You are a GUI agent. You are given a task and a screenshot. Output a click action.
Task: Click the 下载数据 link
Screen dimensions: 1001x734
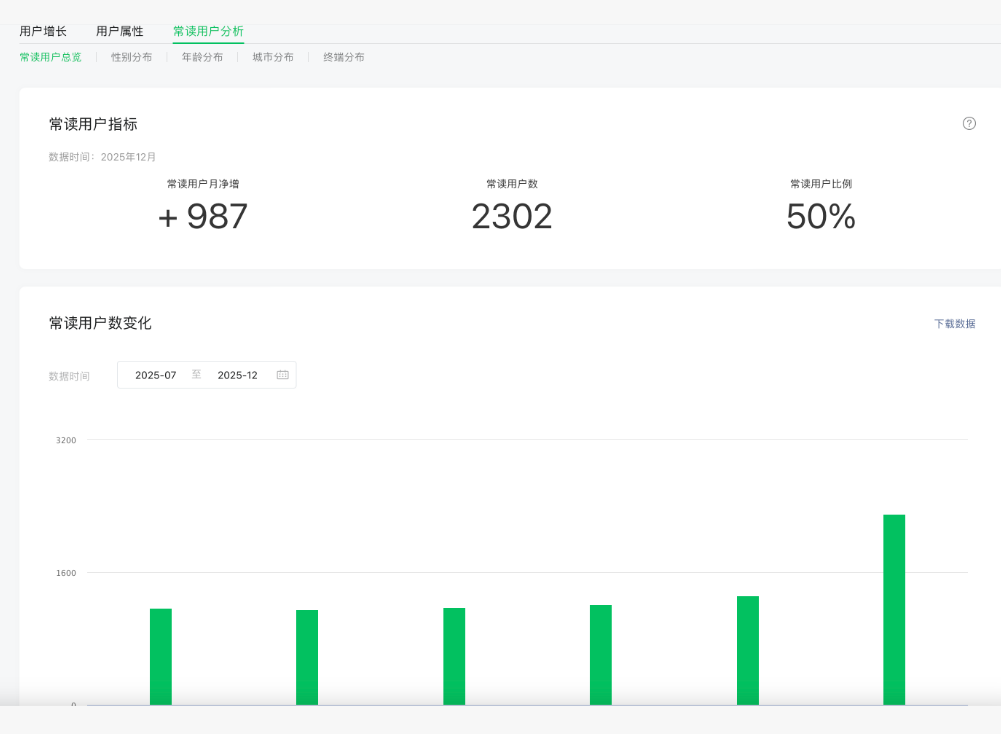[954, 324]
